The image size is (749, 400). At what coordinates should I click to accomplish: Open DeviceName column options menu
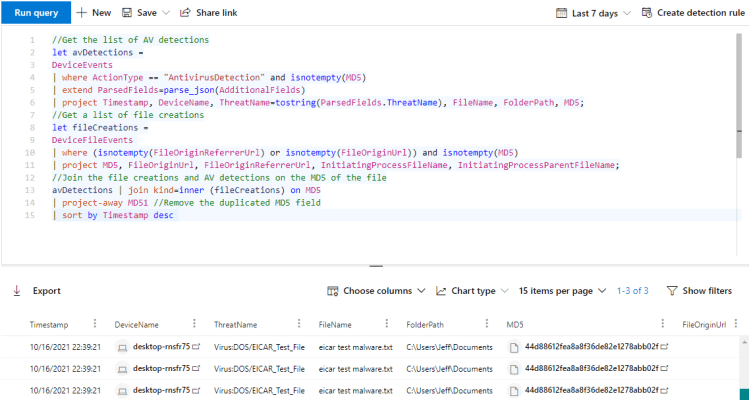click(194, 325)
